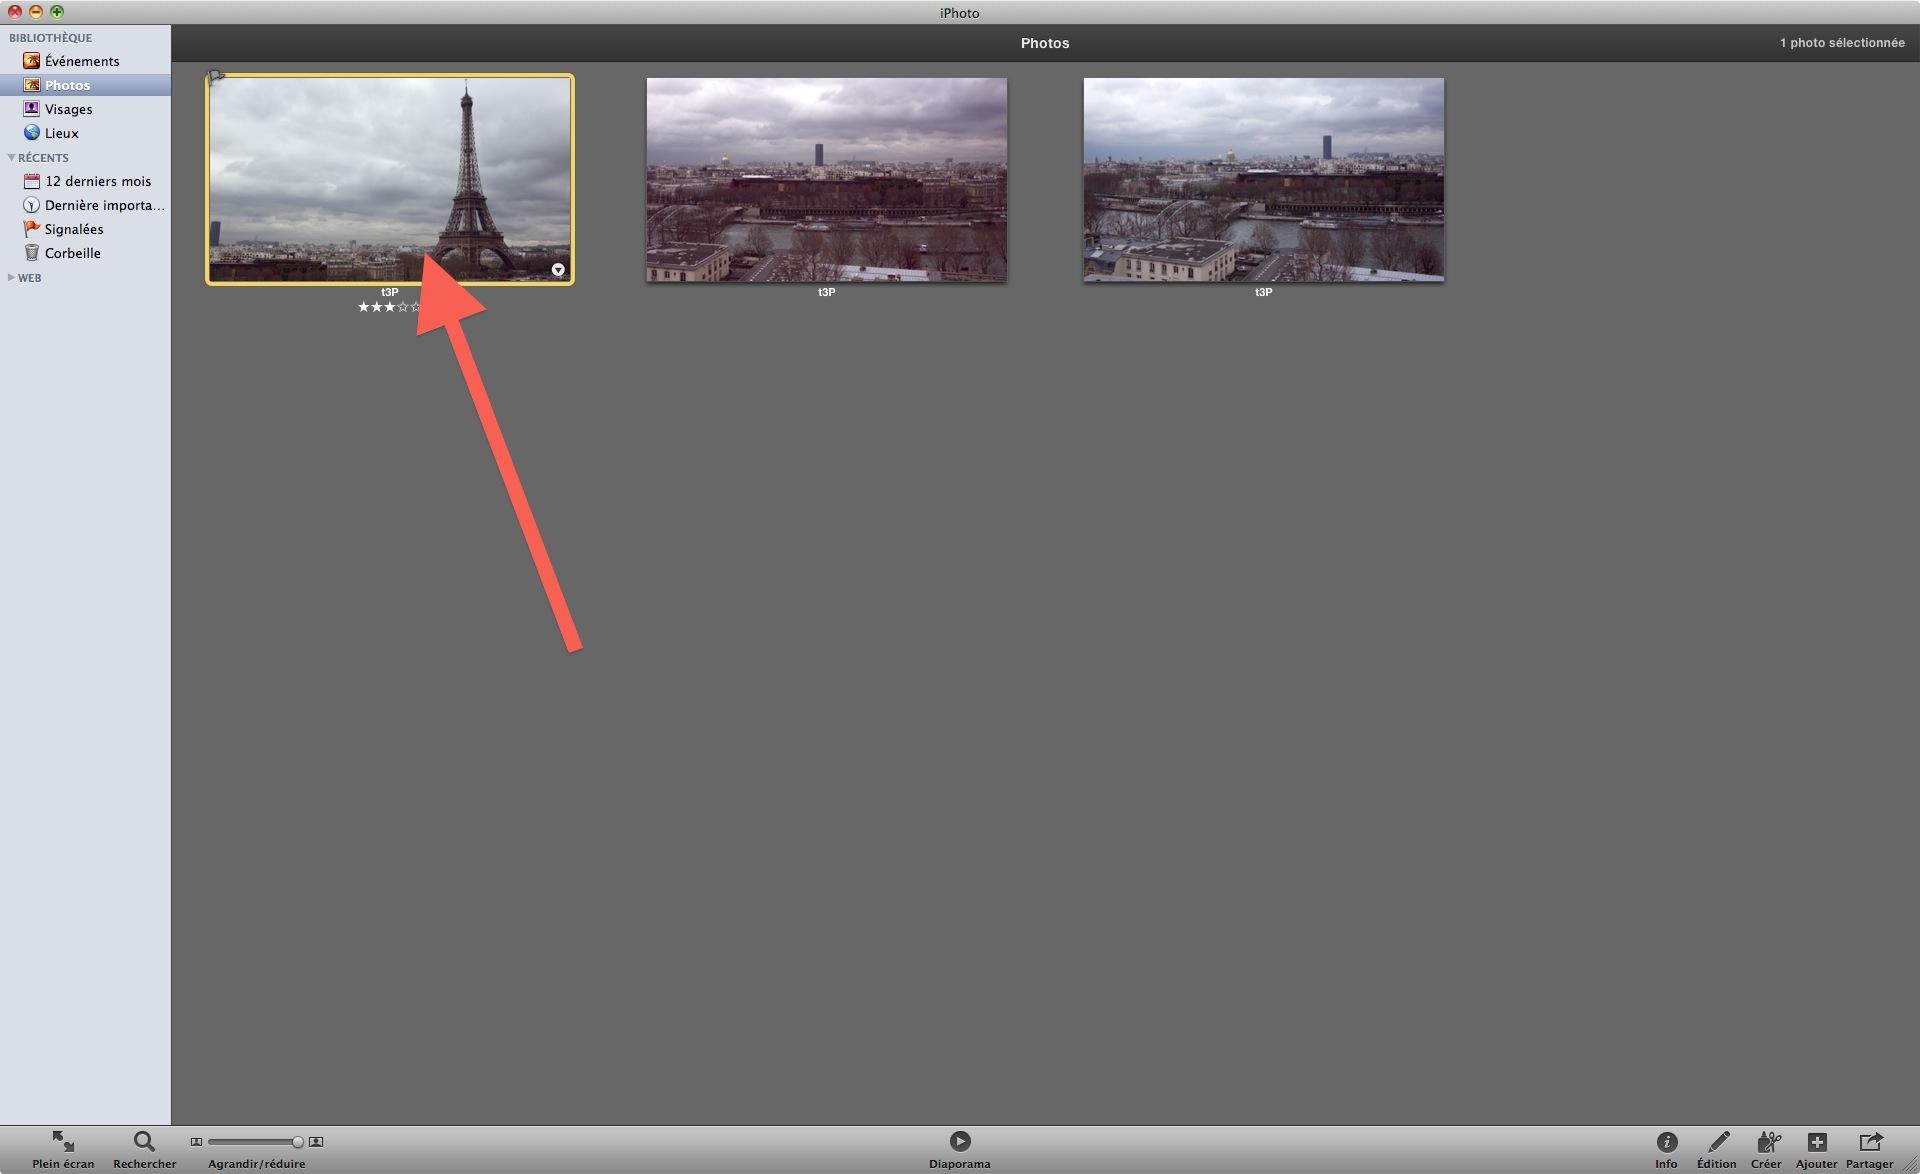
Task: Open Rechercher search
Action: [145, 1150]
